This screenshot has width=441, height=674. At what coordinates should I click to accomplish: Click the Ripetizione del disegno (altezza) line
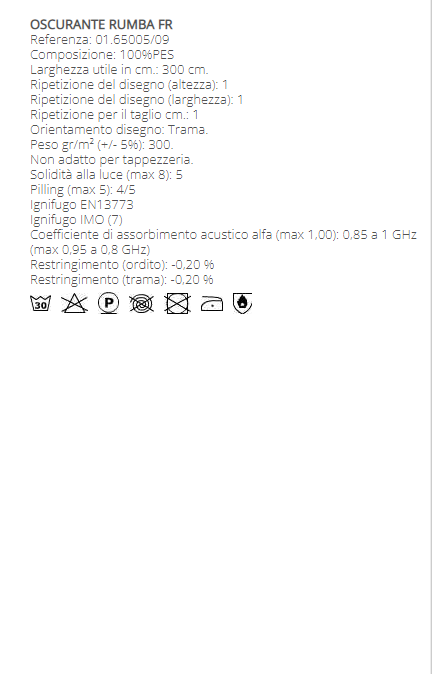(129, 85)
